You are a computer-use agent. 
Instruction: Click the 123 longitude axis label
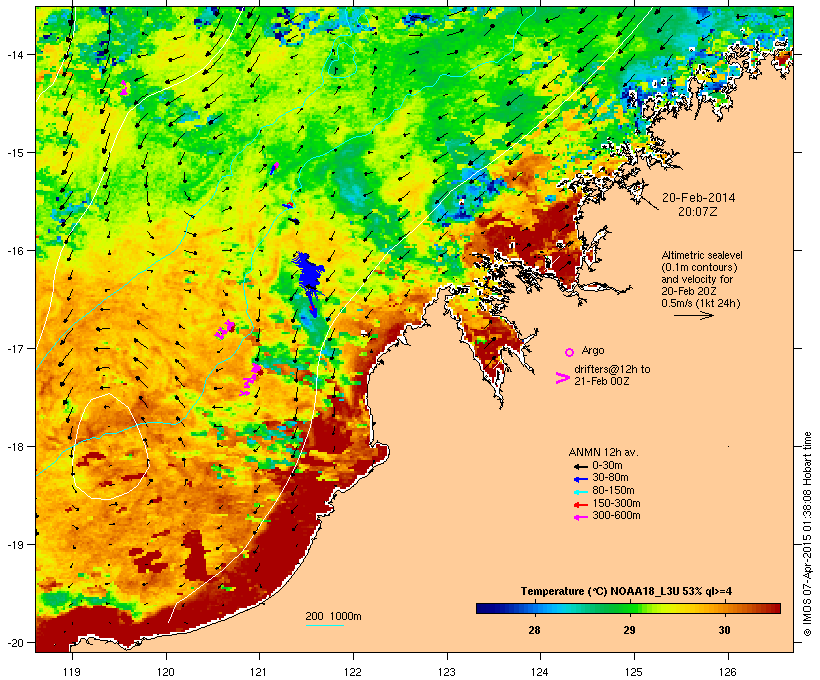tap(447, 672)
